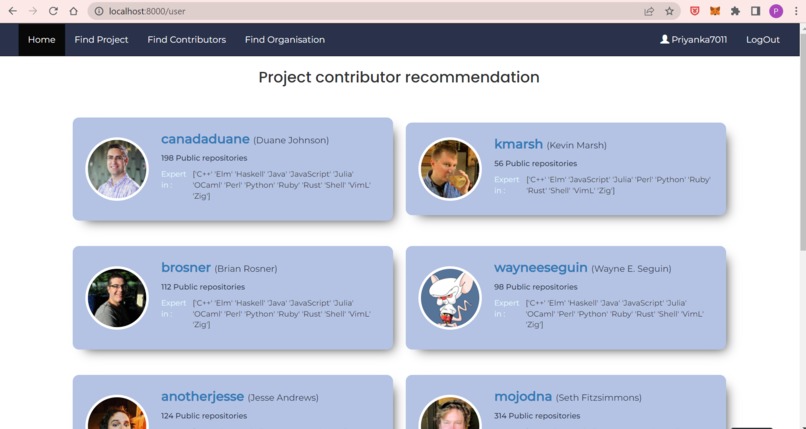
Task: Click '(Seth Fitzsimmons)' name text
Action: click(x=599, y=398)
